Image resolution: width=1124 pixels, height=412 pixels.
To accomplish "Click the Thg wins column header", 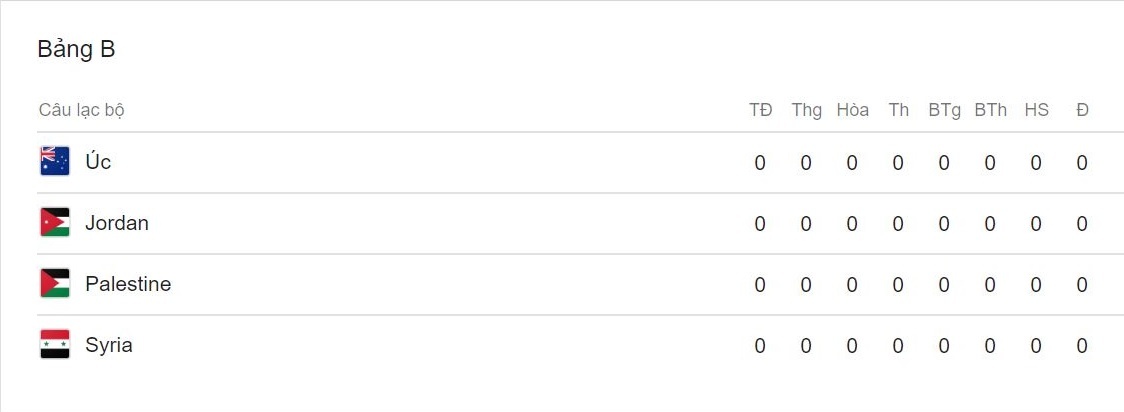I will 806,110.
